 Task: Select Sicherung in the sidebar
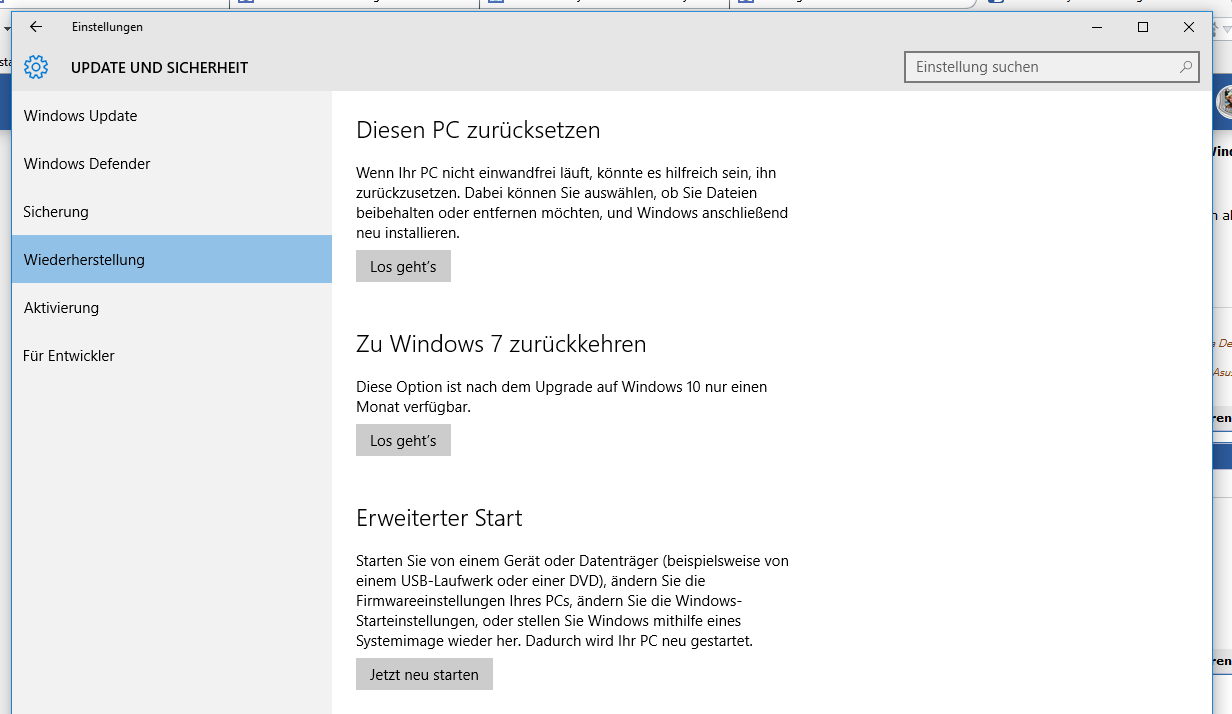172,212
